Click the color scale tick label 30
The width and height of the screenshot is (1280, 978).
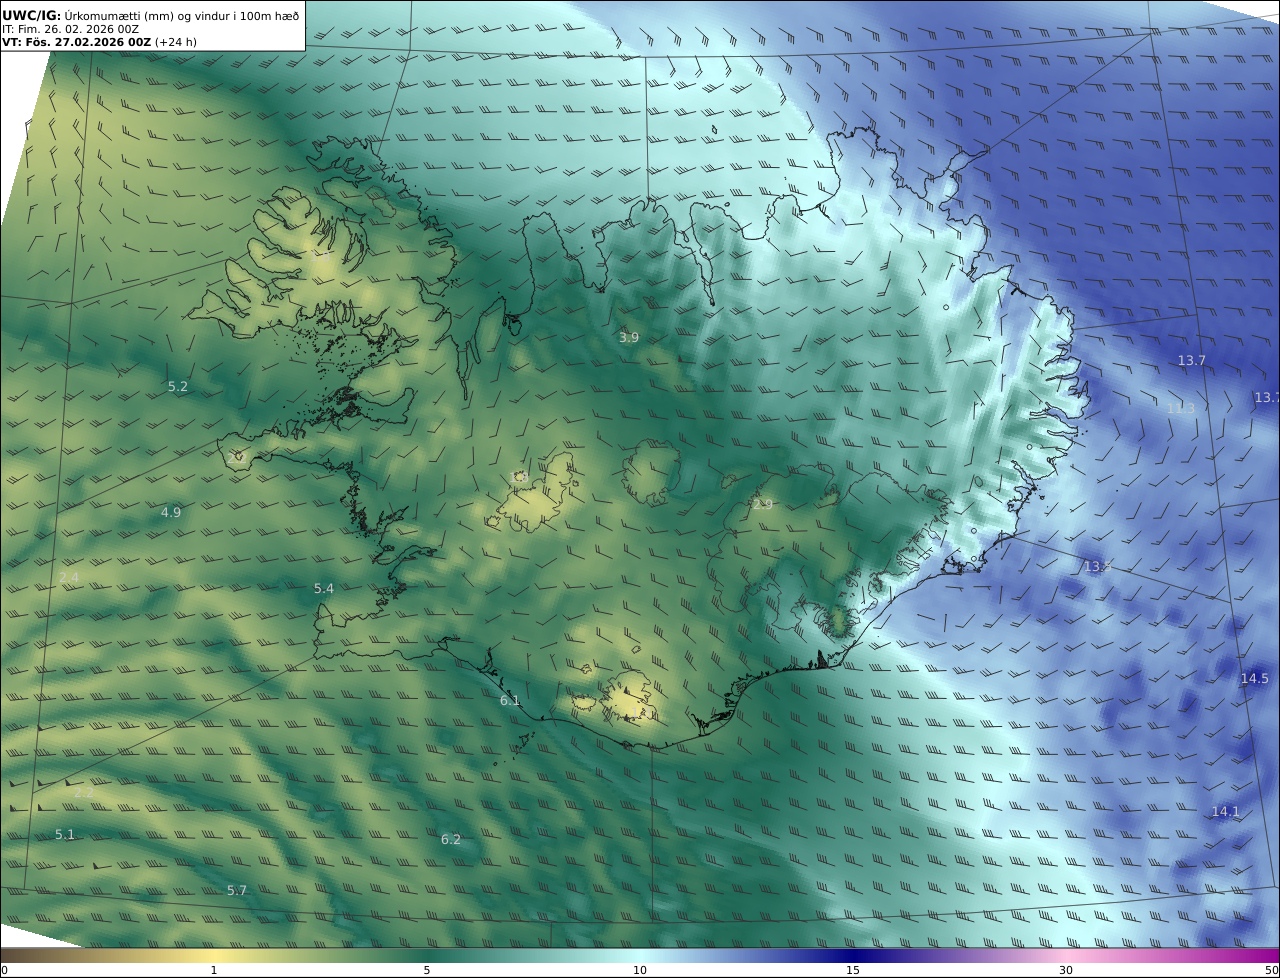(x=1066, y=970)
